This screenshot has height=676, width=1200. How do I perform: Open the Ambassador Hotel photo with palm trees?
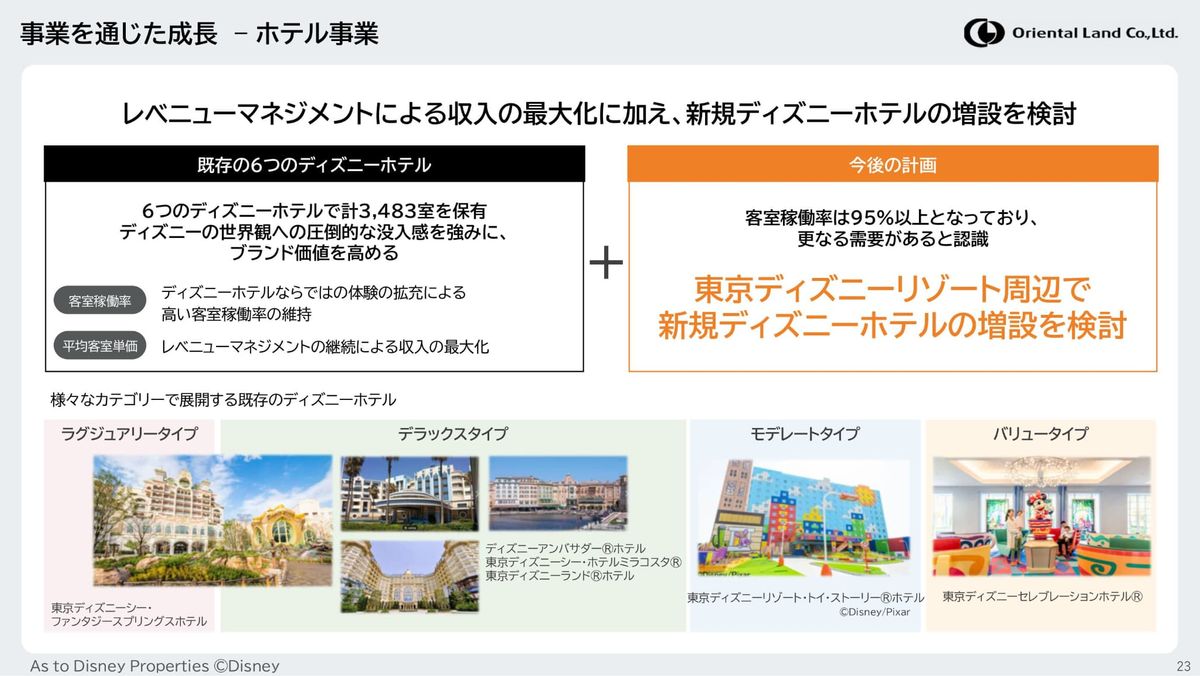408,493
